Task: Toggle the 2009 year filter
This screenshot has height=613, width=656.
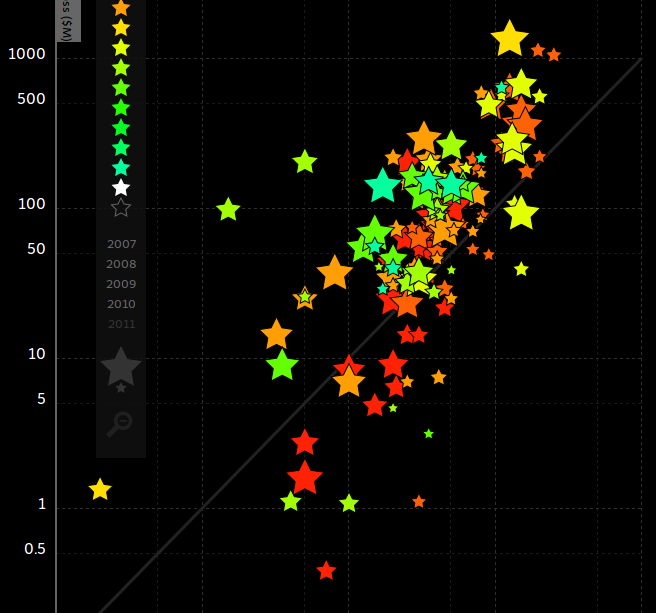Action: point(121,284)
